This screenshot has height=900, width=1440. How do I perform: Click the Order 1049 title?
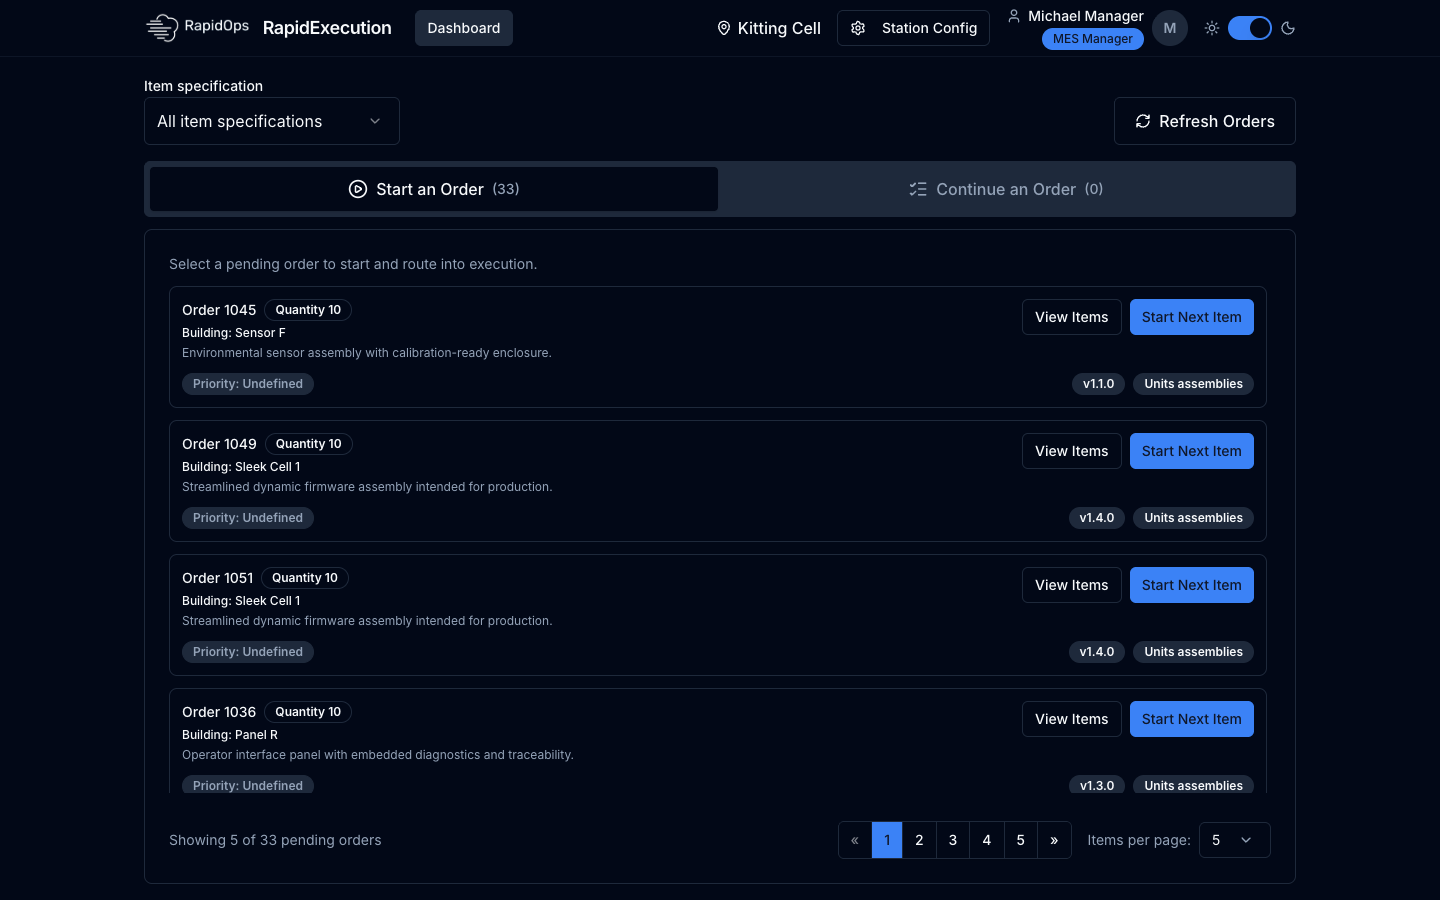click(x=219, y=444)
